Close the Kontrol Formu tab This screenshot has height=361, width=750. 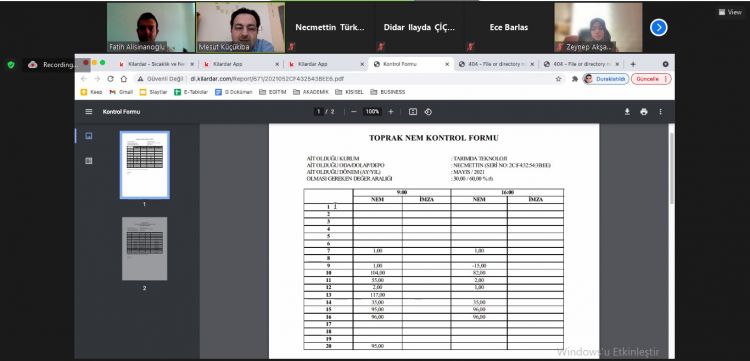[x=447, y=64]
